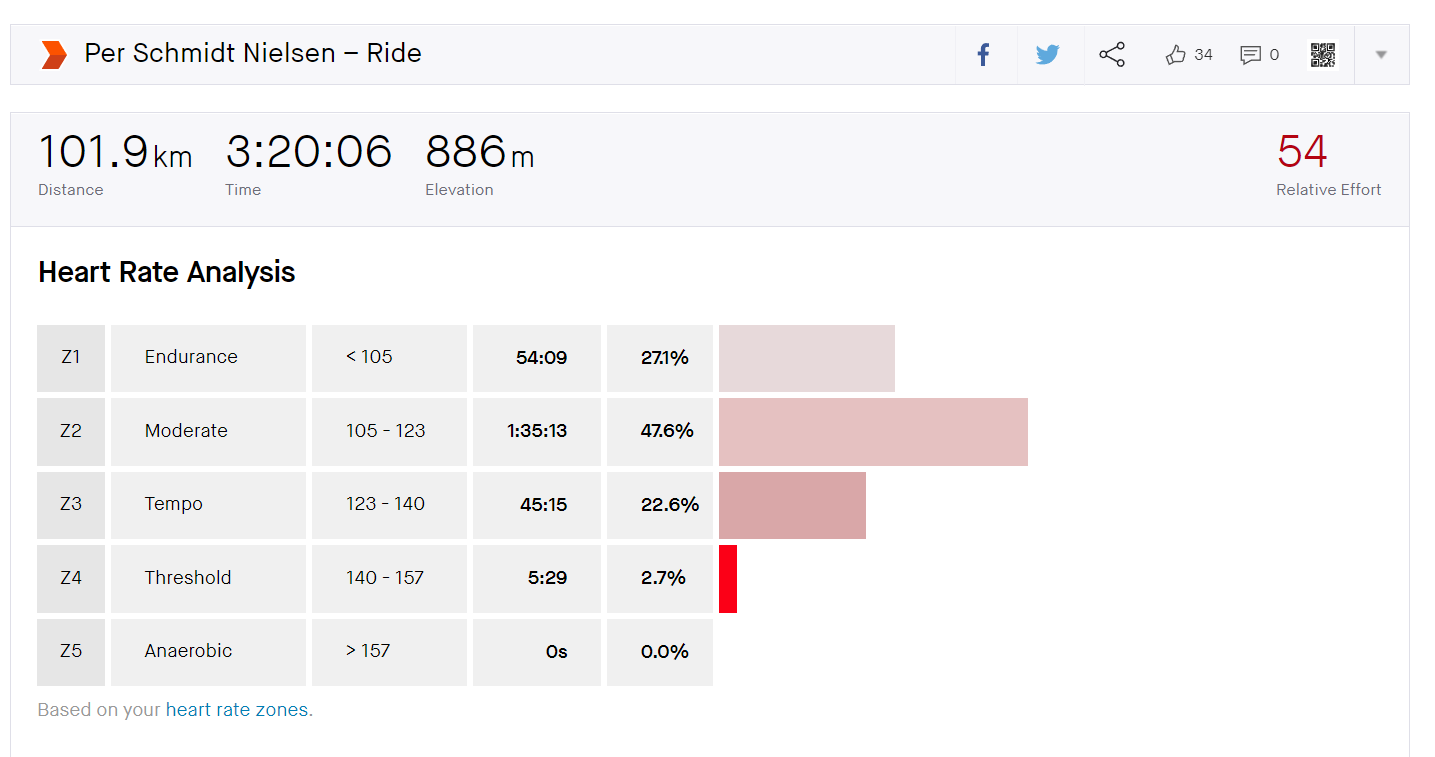Screen dimensions: 1435x757
Task: Expand the header dropdown arrow
Action: tap(1381, 55)
